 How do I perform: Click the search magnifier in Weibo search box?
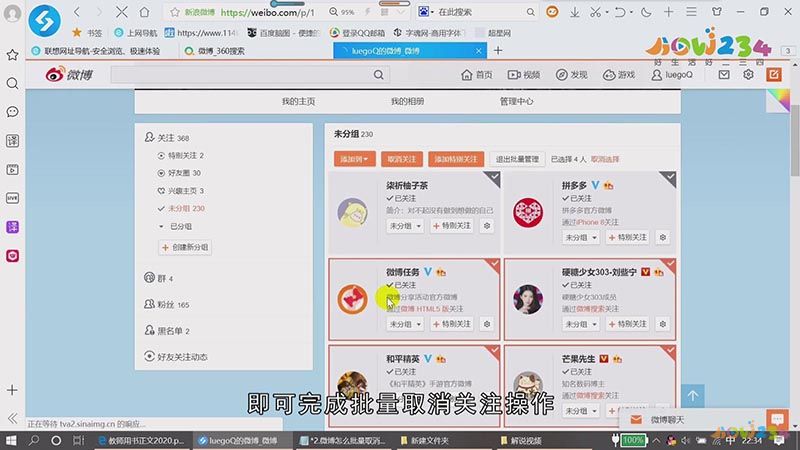point(378,75)
